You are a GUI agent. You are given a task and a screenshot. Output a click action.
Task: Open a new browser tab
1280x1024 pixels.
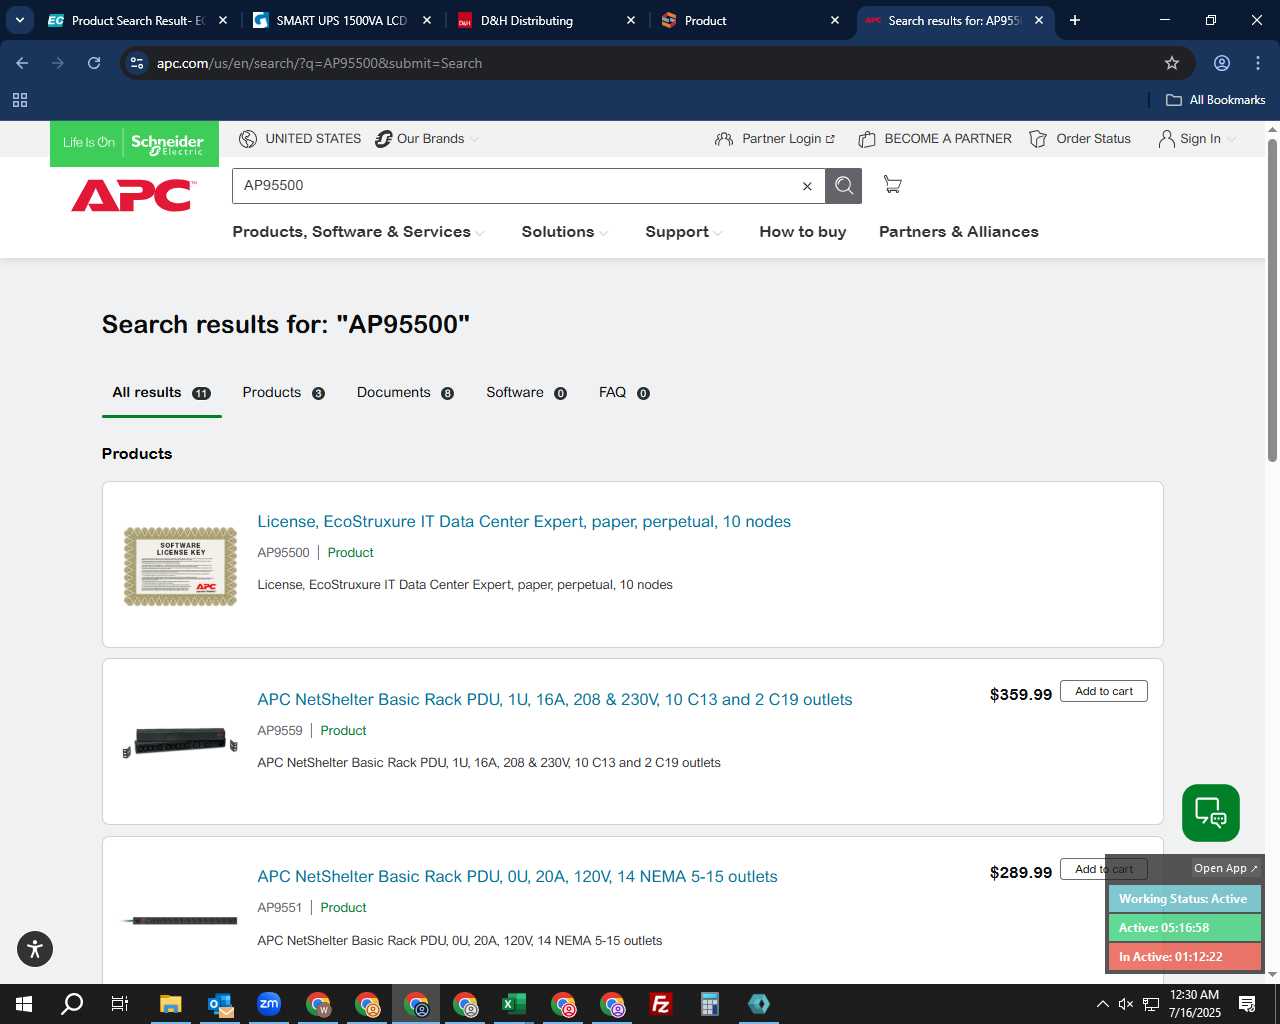(x=1075, y=20)
